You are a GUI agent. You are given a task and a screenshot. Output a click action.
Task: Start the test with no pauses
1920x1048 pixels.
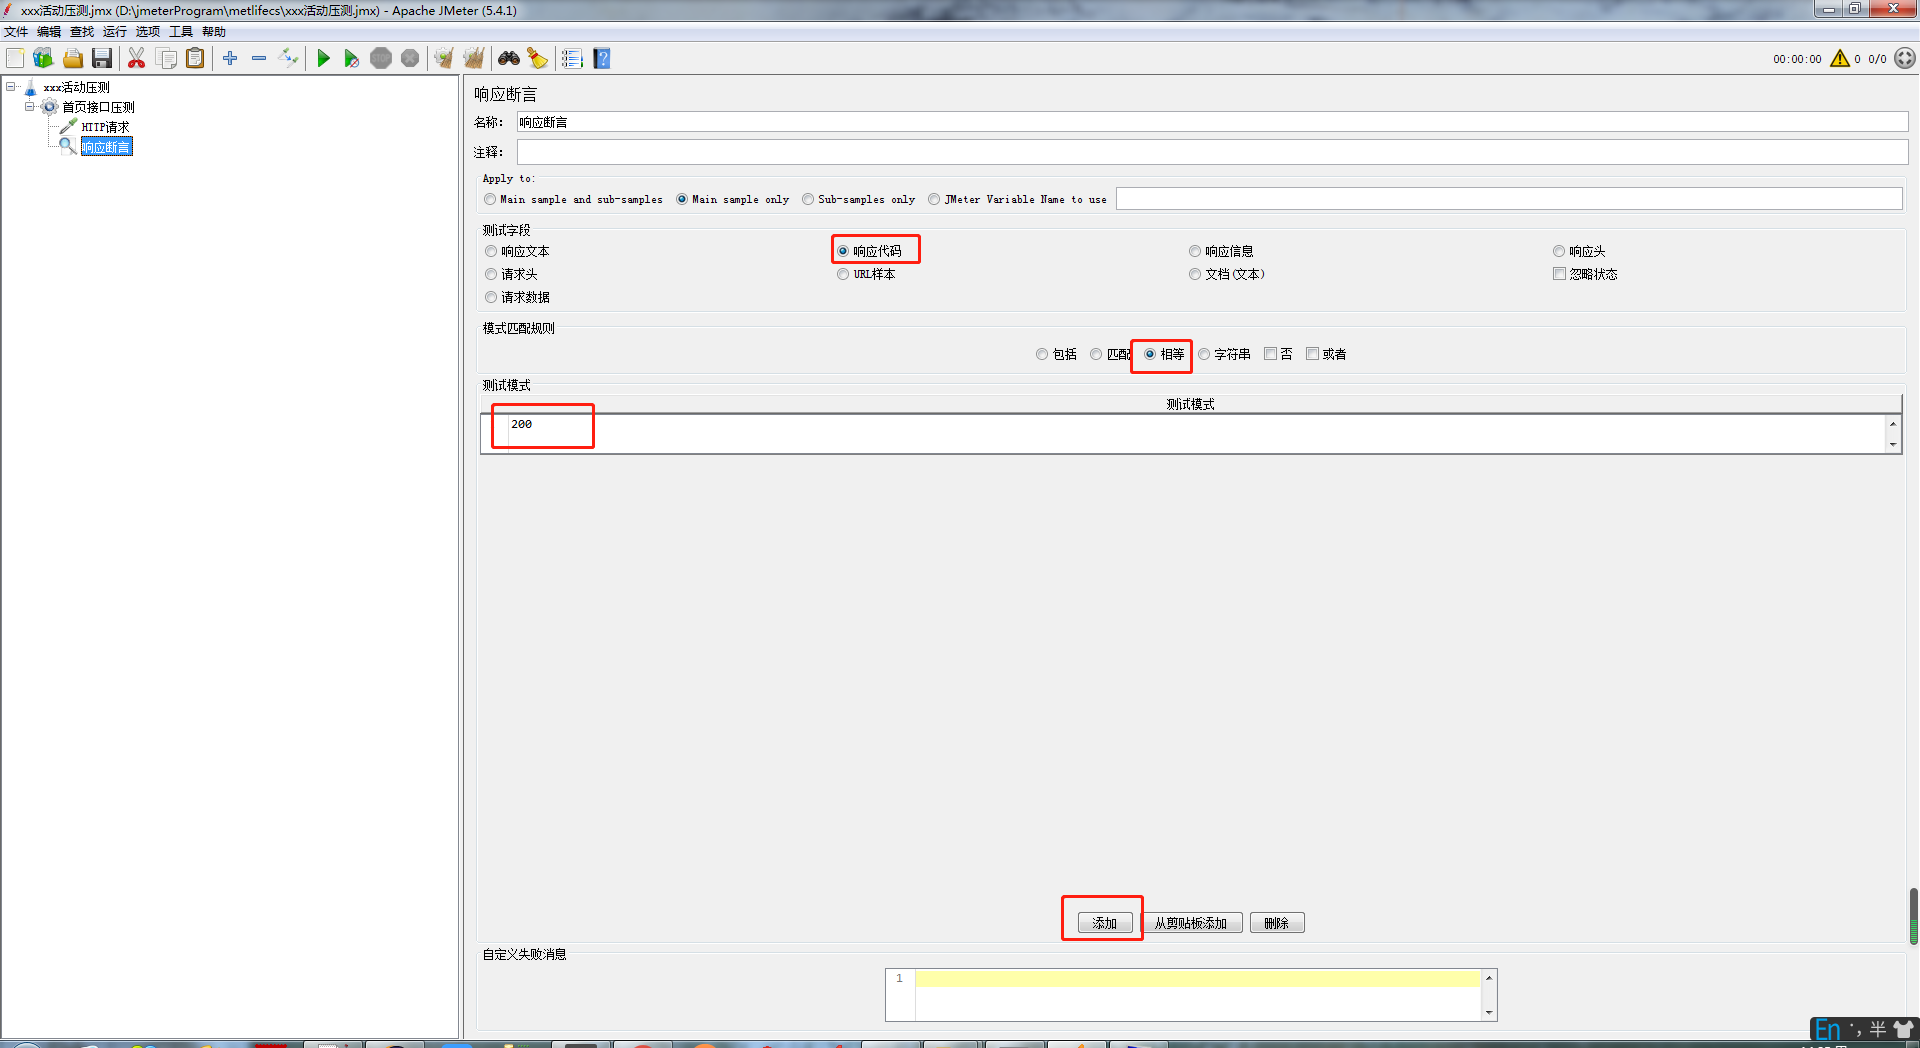click(x=352, y=58)
